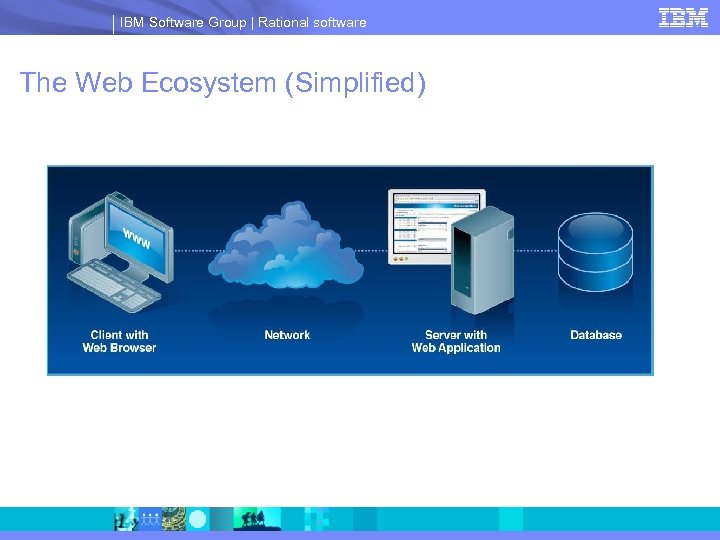This screenshot has width=720, height=540.
Task: Click the network cloud icon
Action: click(x=286, y=245)
